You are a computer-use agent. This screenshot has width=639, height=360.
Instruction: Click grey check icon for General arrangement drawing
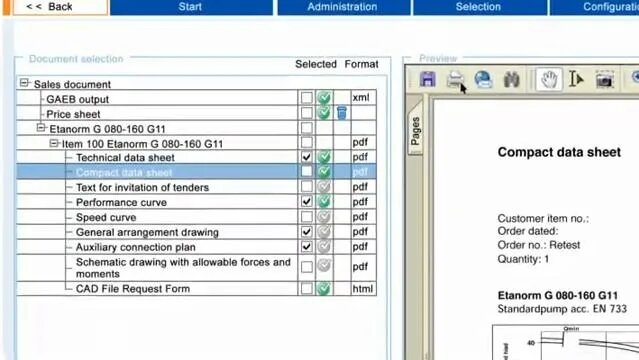[x=324, y=232]
